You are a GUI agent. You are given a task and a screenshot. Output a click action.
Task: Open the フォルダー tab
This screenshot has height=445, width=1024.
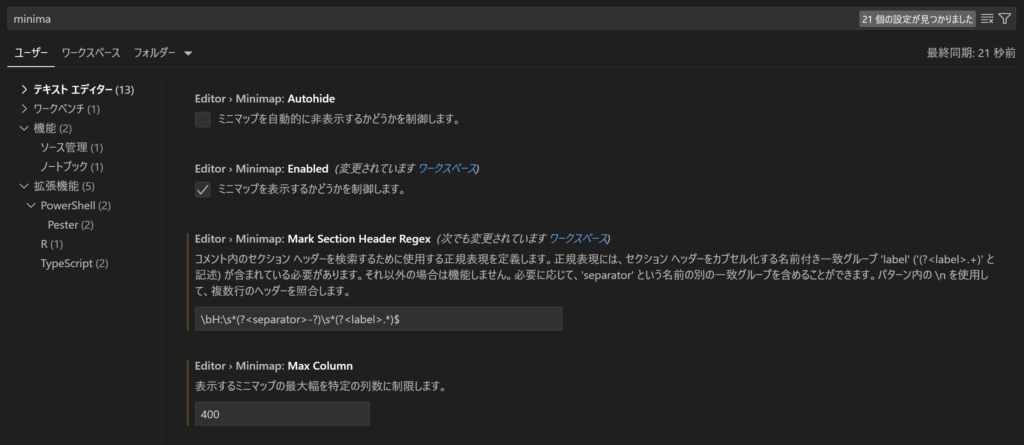coord(154,53)
